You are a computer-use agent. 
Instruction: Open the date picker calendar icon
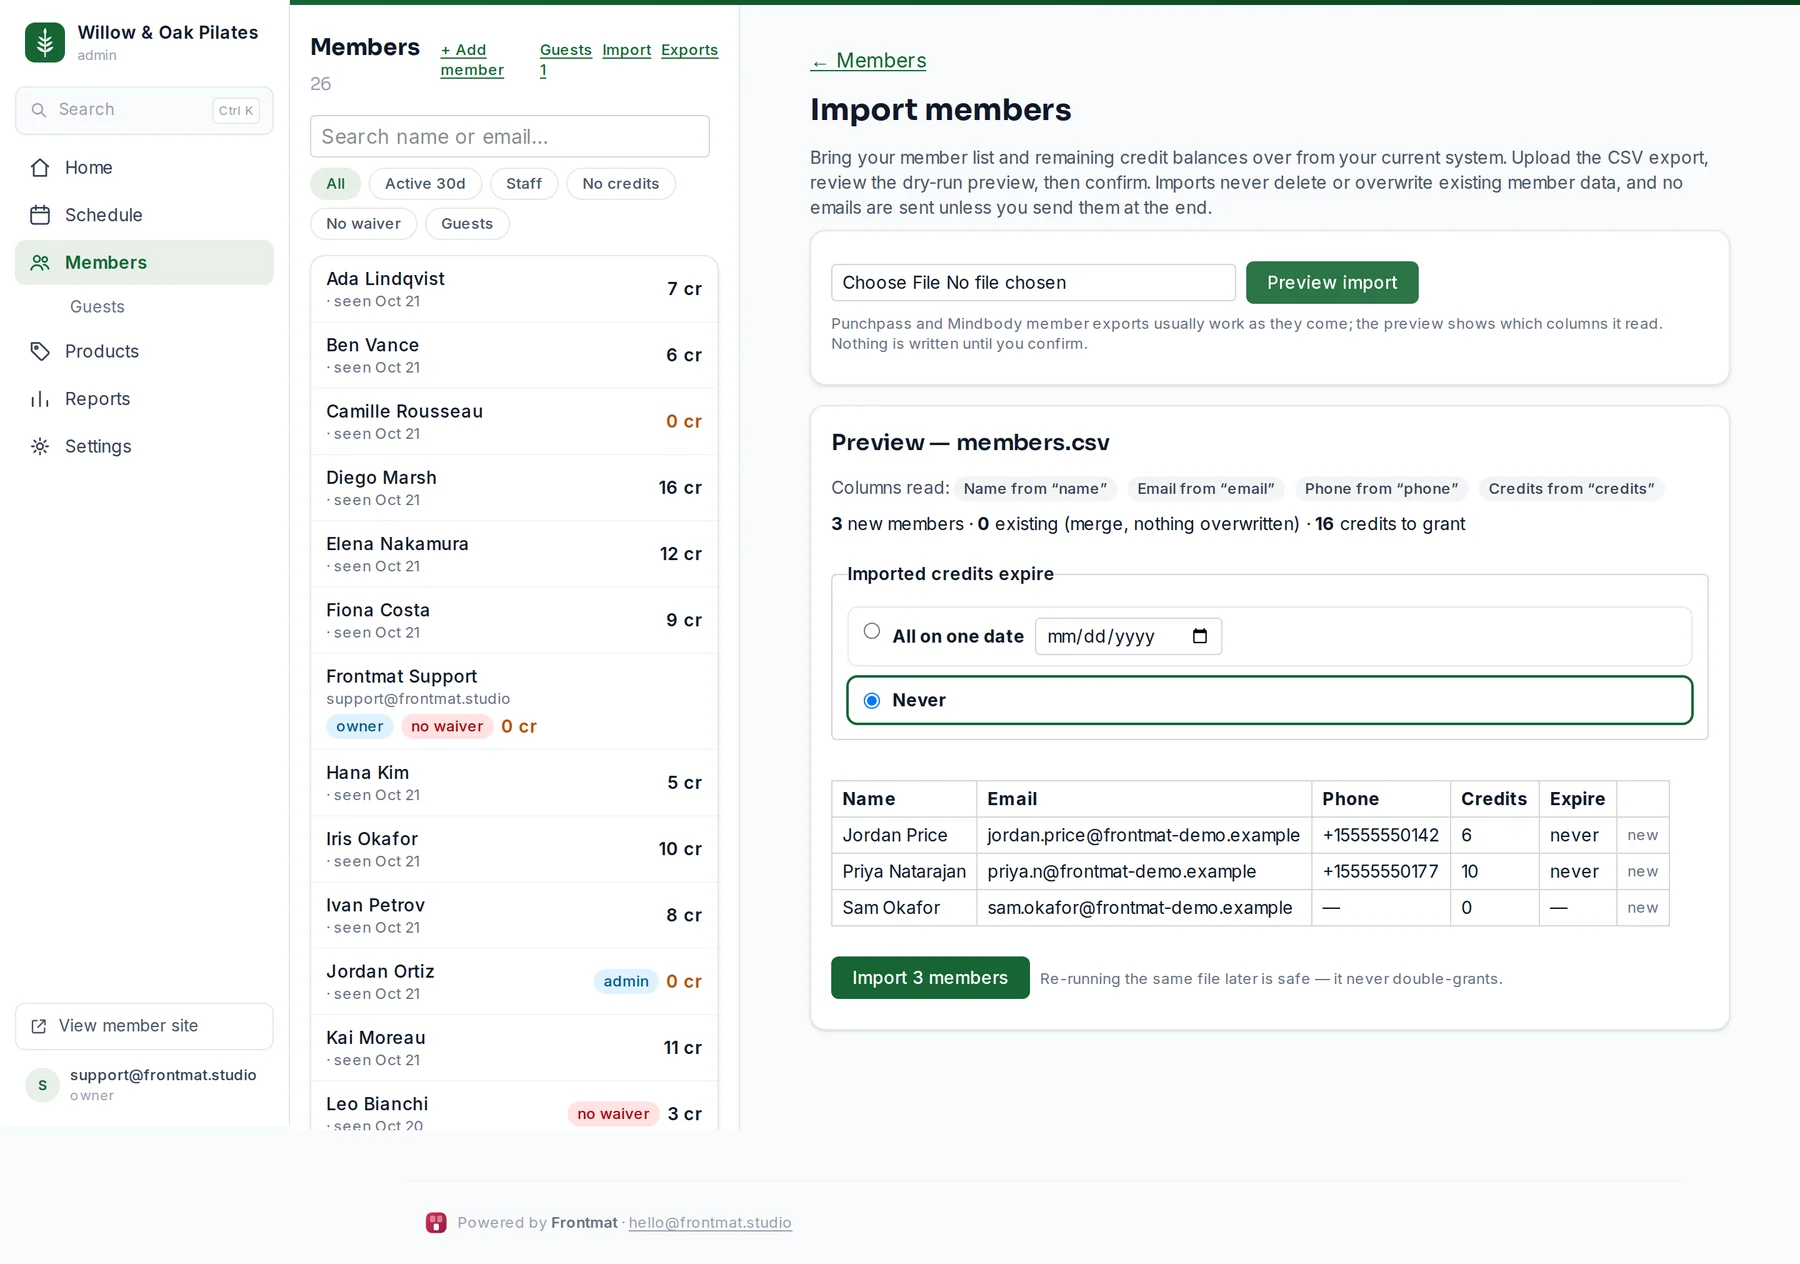1200,636
